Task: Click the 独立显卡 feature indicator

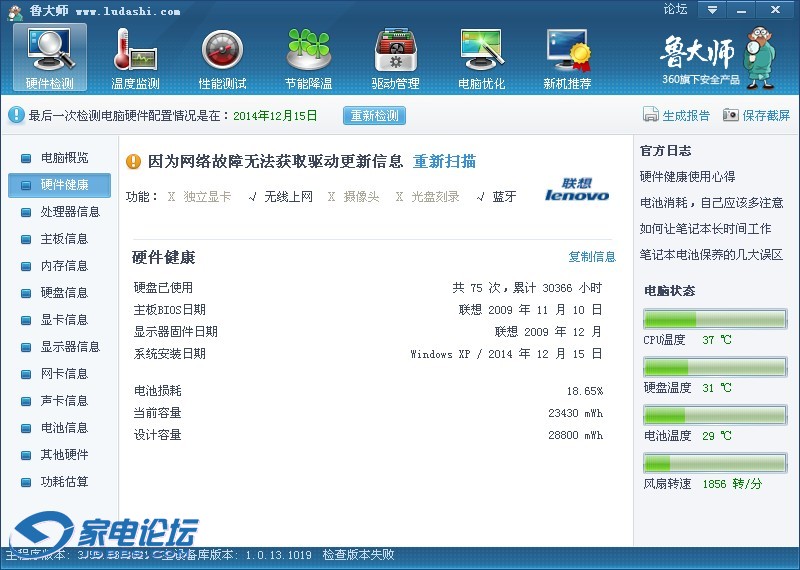Action: tap(199, 197)
